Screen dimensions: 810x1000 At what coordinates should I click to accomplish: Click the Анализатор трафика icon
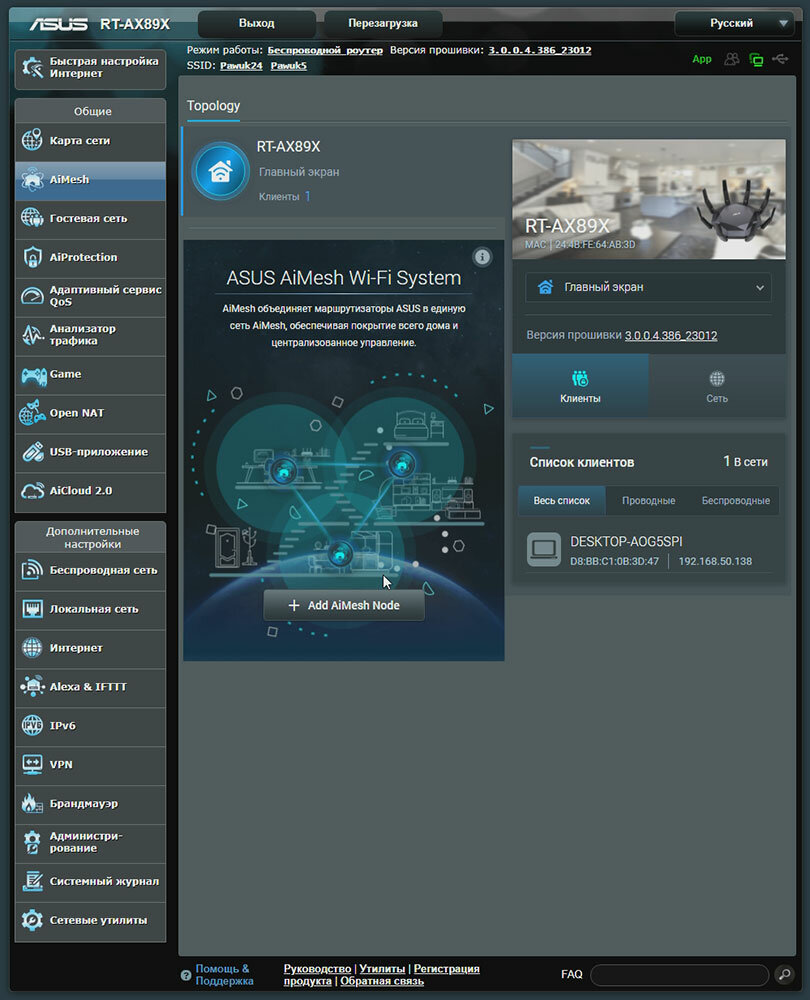(x=32, y=335)
